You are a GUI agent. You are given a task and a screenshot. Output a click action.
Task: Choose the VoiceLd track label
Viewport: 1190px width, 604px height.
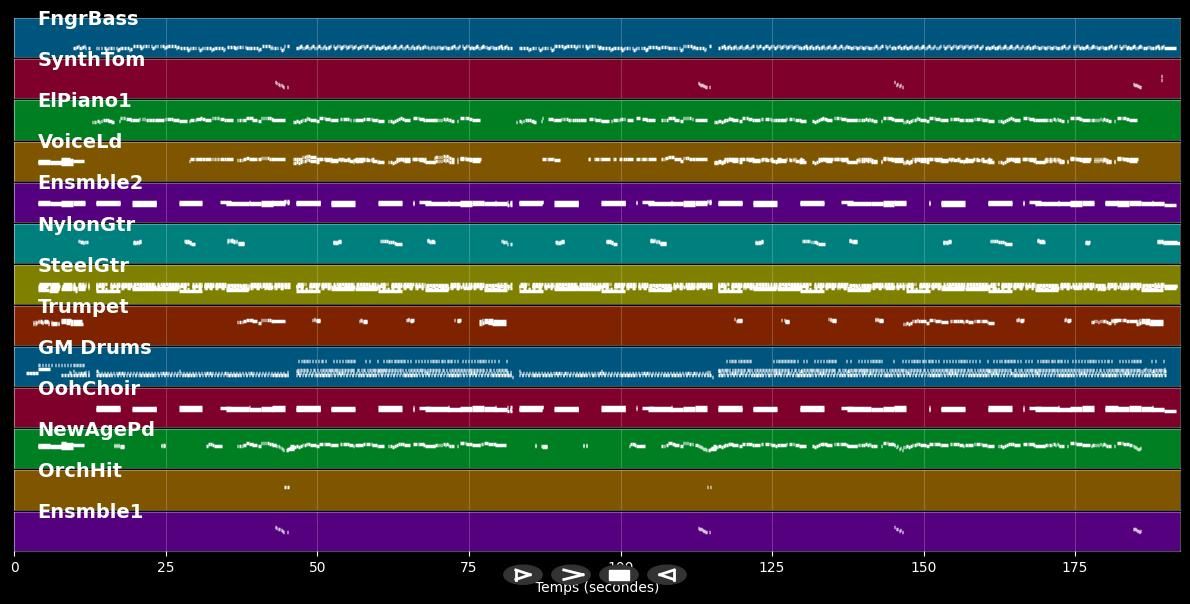pyautogui.click(x=80, y=142)
